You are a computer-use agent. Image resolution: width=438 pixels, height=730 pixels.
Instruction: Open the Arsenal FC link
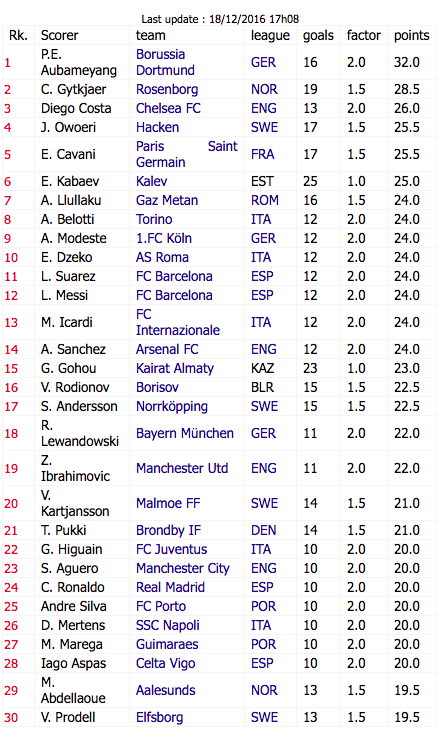pyautogui.click(x=167, y=349)
